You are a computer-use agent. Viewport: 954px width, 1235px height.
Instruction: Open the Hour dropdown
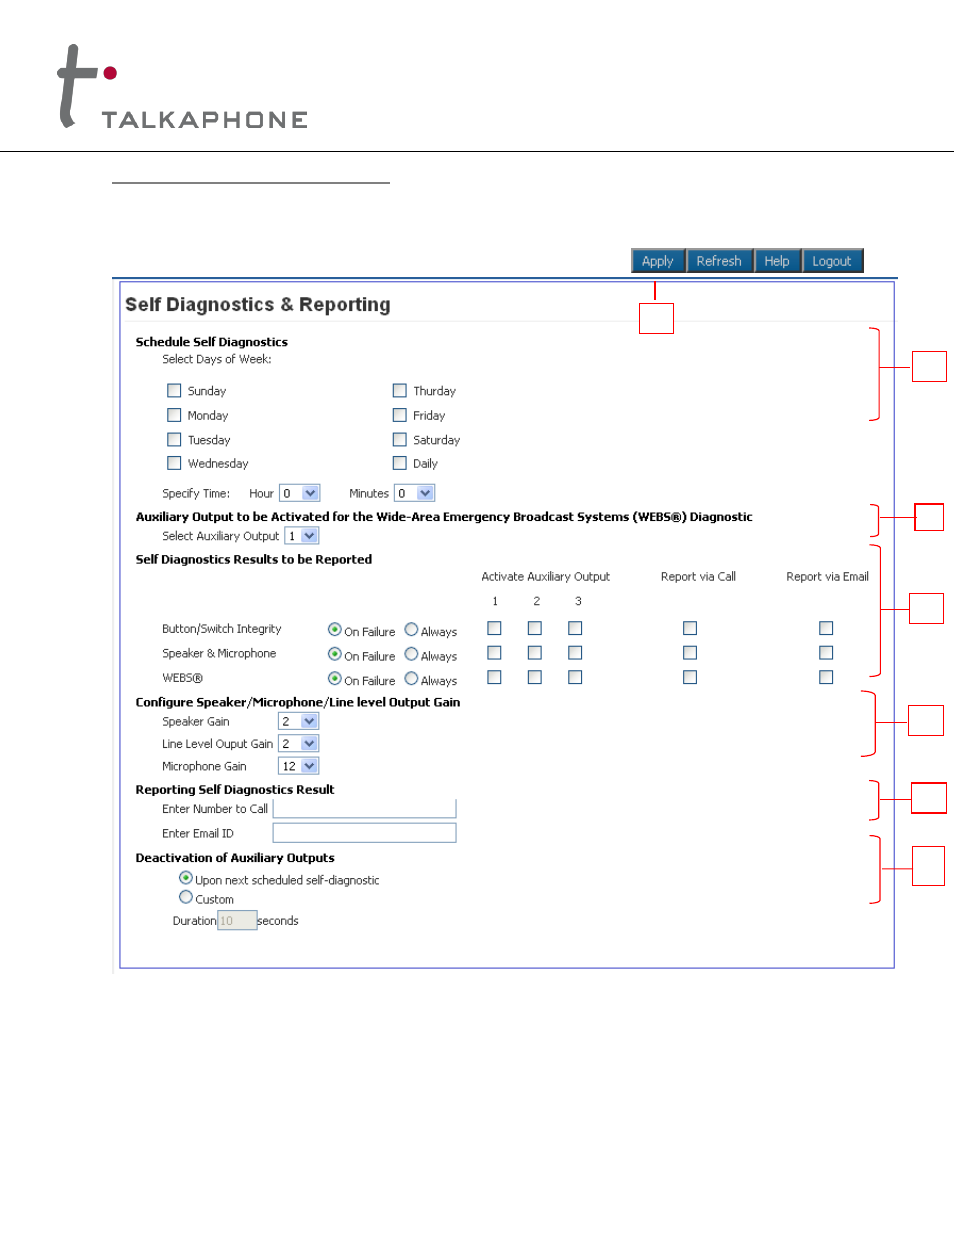pyautogui.click(x=300, y=493)
